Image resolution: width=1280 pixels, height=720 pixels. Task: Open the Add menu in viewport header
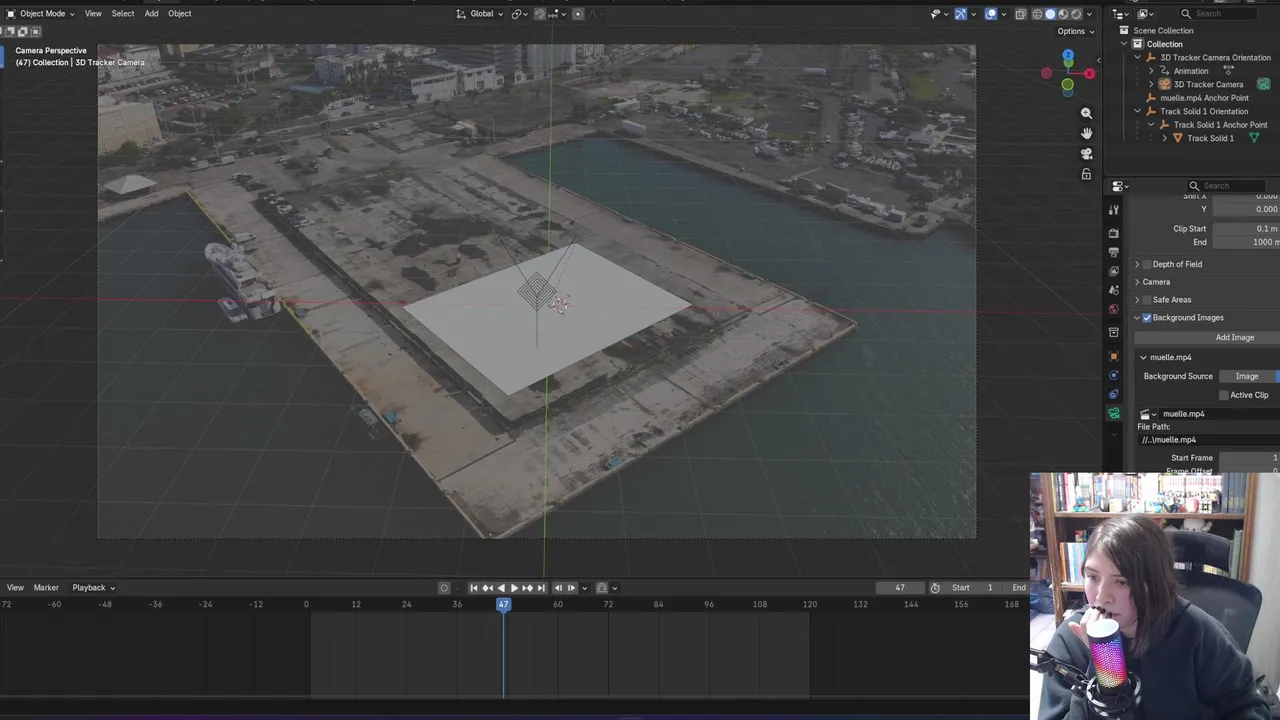[x=151, y=14]
